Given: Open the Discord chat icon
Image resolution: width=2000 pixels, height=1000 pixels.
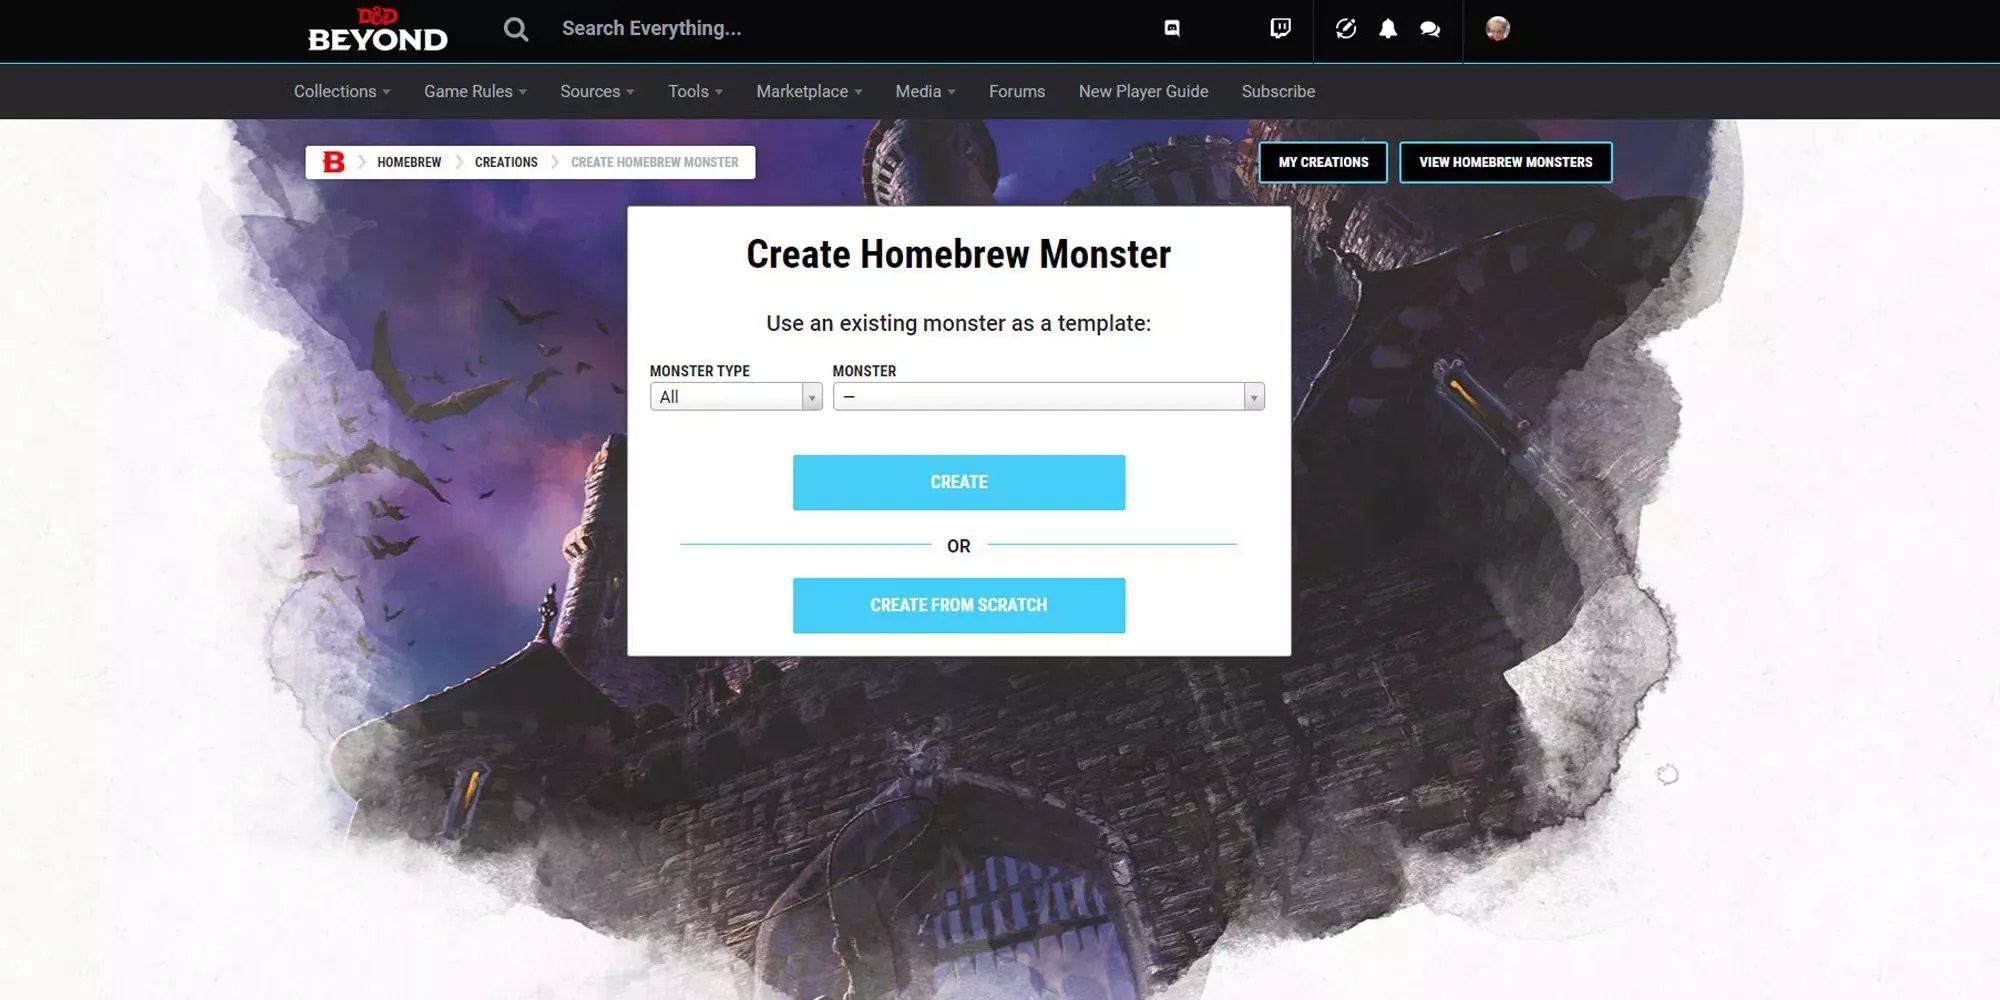Looking at the screenshot, I should click(1172, 28).
